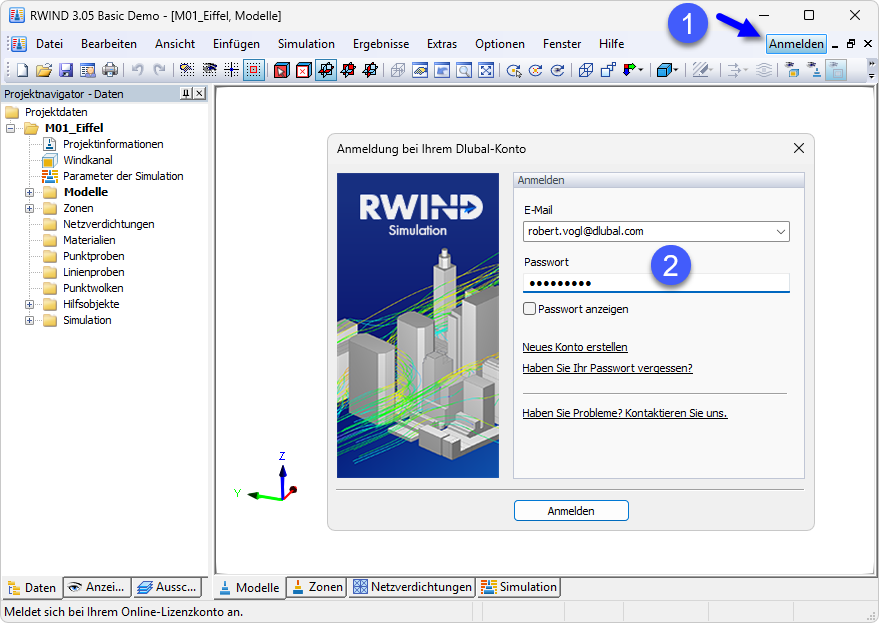Switch to the Simulation bottom tab
Image resolution: width=879 pixels, height=623 pixels.
tap(519, 587)
